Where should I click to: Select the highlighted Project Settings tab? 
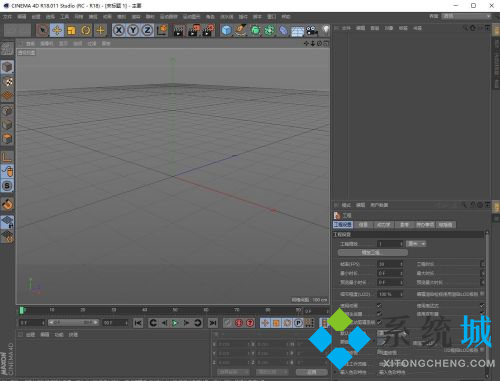coord(343,225)
